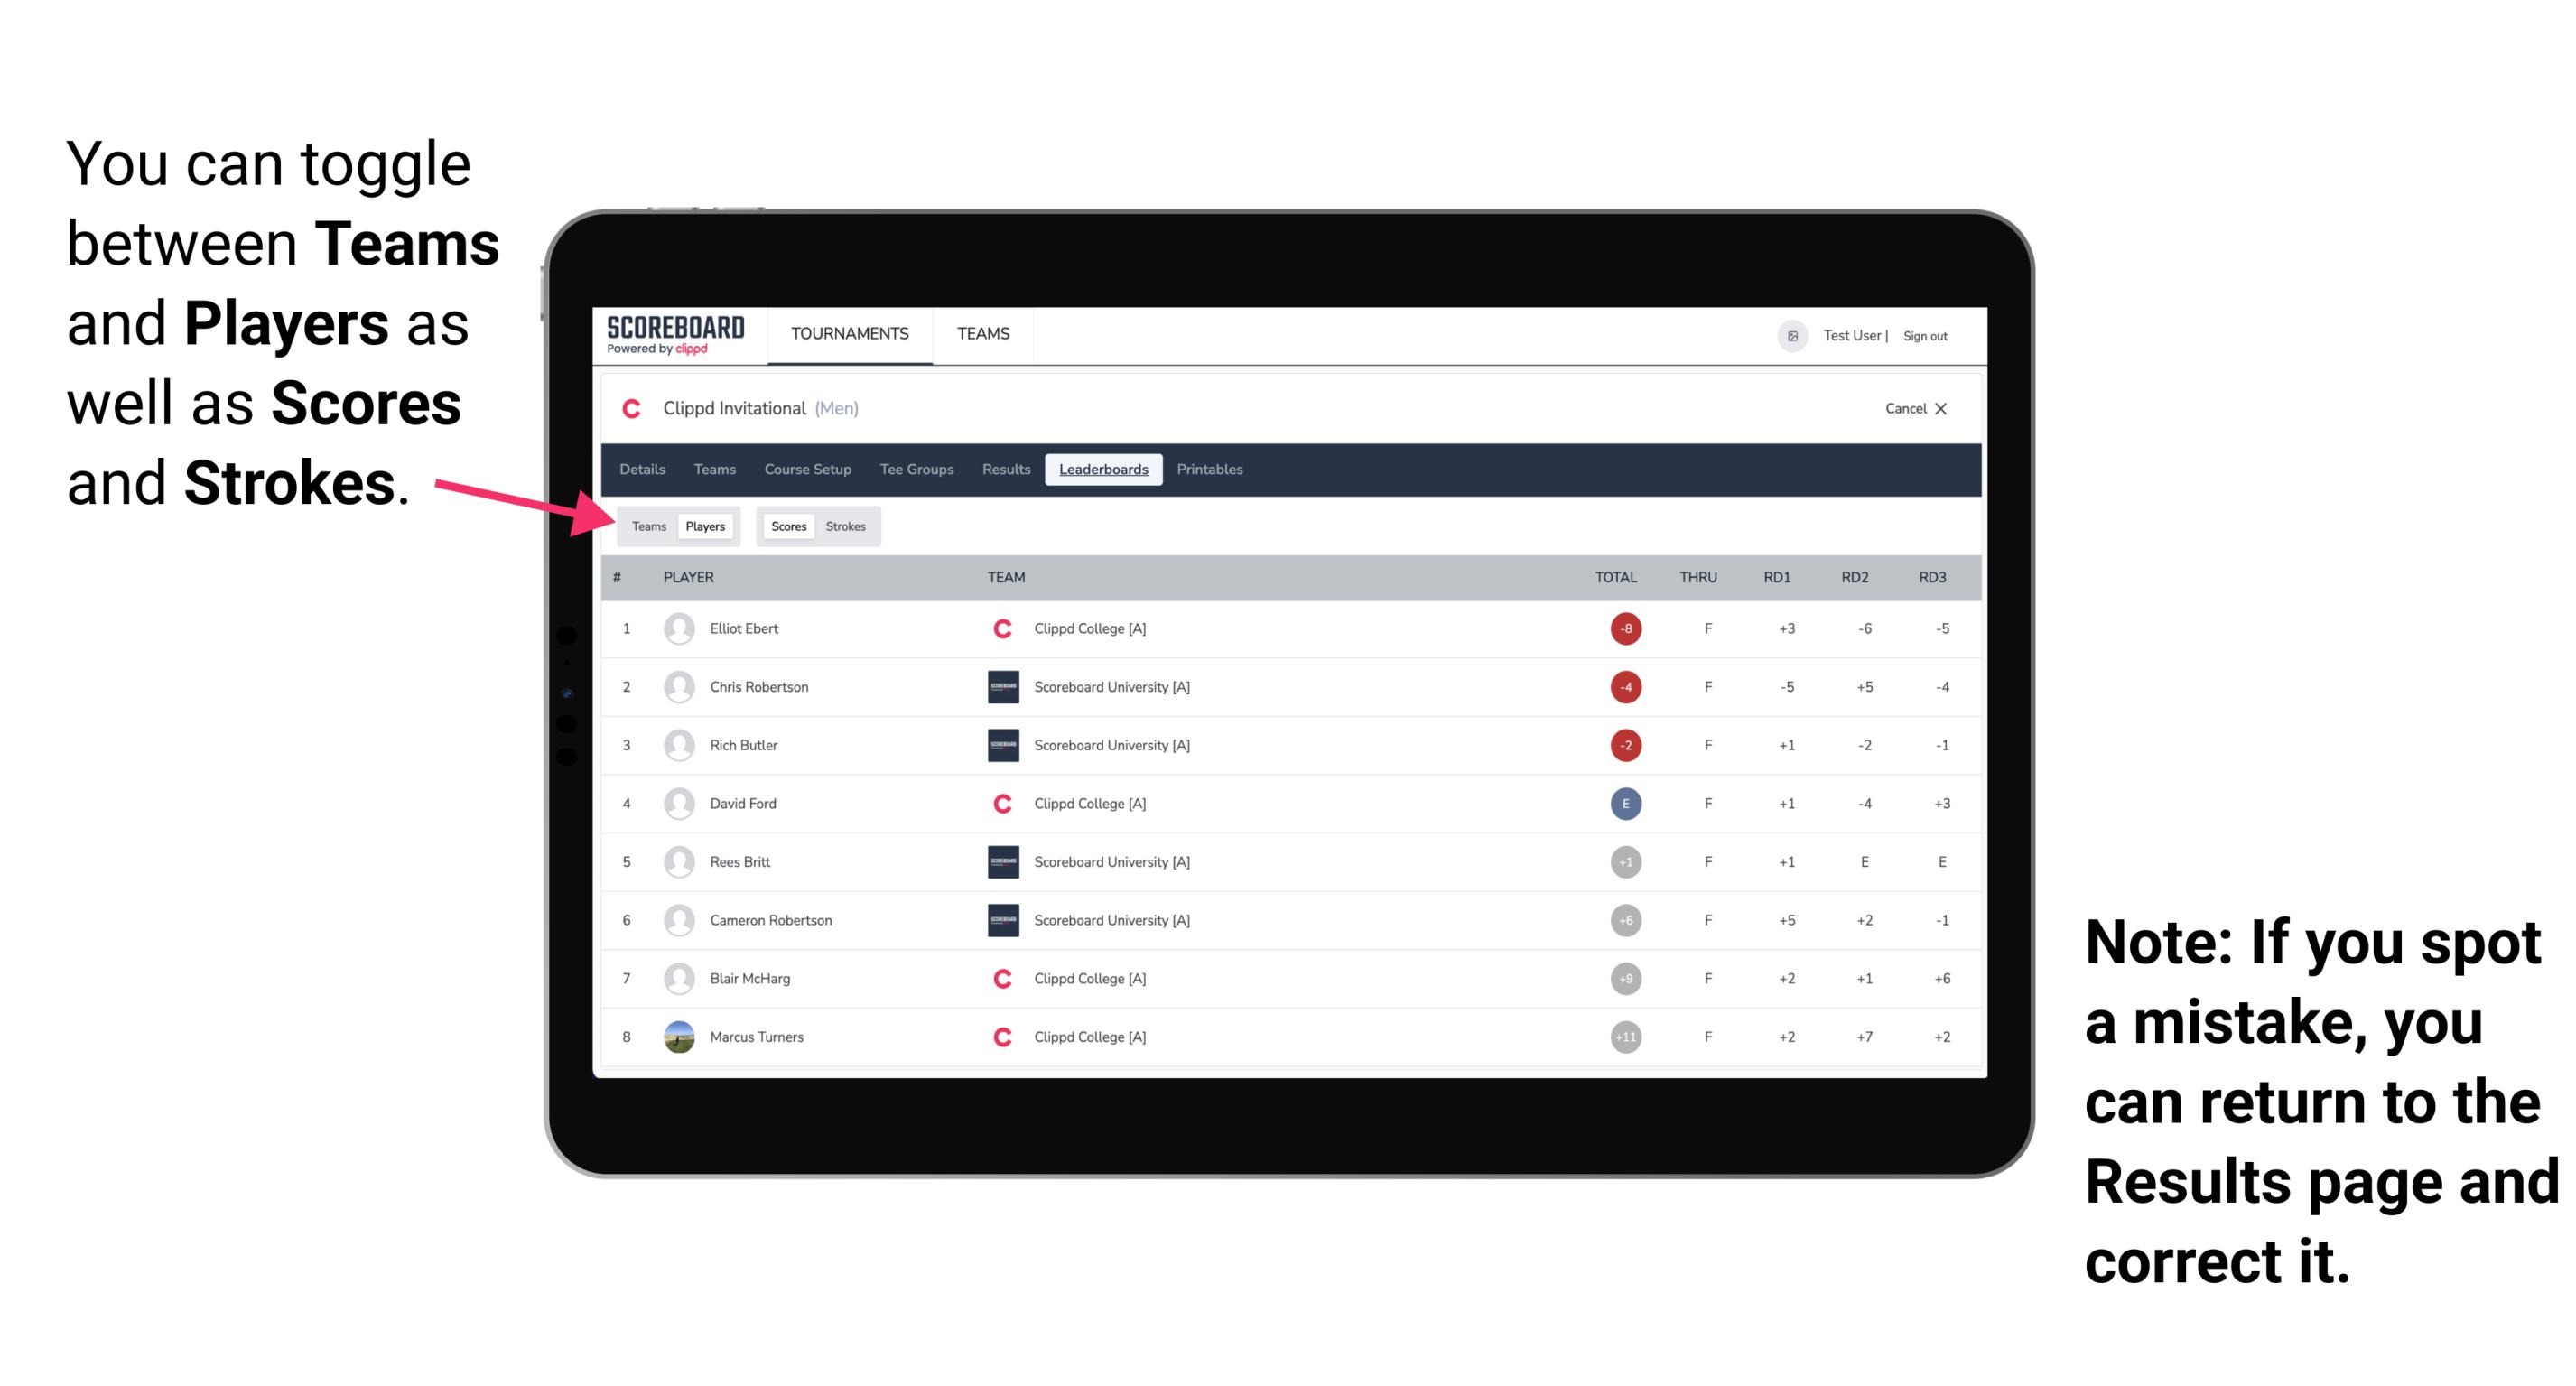Expand the Teams navigation menu
The height and width of the screenshot is (1386, 2576).
[981, 335]
